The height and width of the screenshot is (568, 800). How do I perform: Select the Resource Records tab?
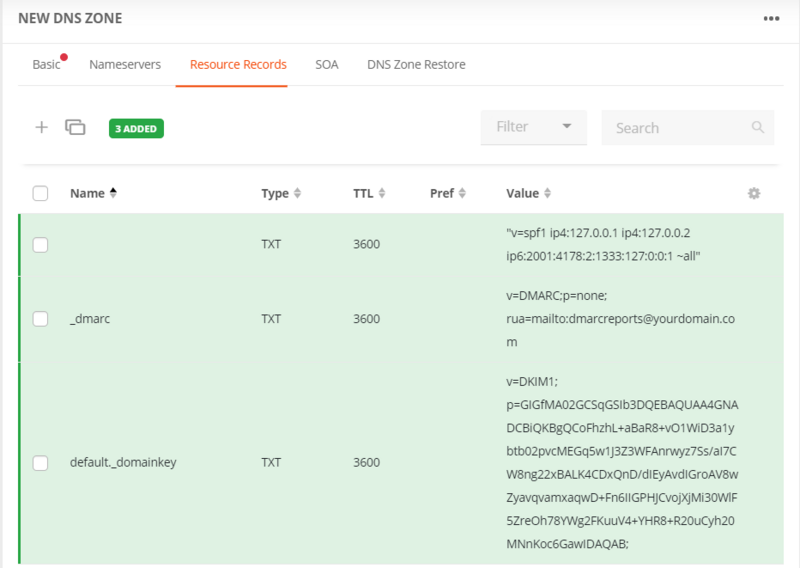pyautogui.click(x=238, y=65)
